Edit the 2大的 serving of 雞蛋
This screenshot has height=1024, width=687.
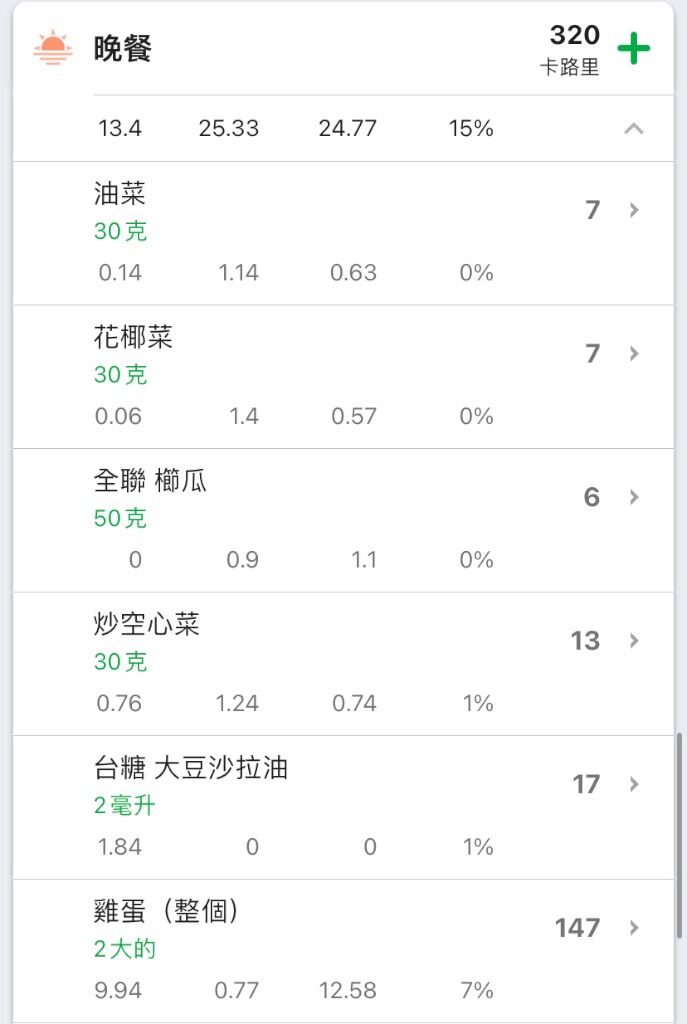pos(124,950)
